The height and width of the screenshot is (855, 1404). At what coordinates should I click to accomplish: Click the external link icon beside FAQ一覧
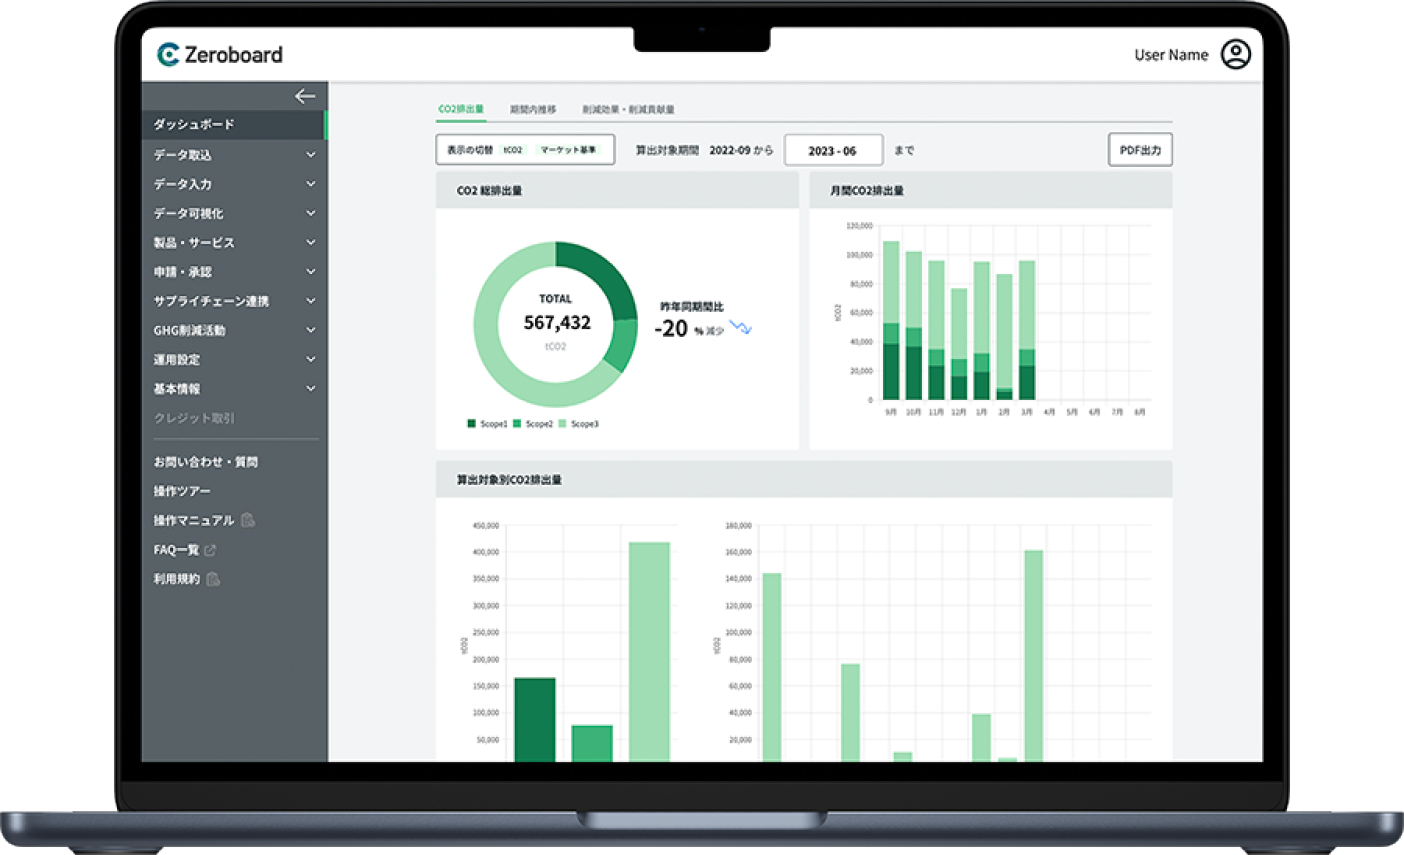210,550
